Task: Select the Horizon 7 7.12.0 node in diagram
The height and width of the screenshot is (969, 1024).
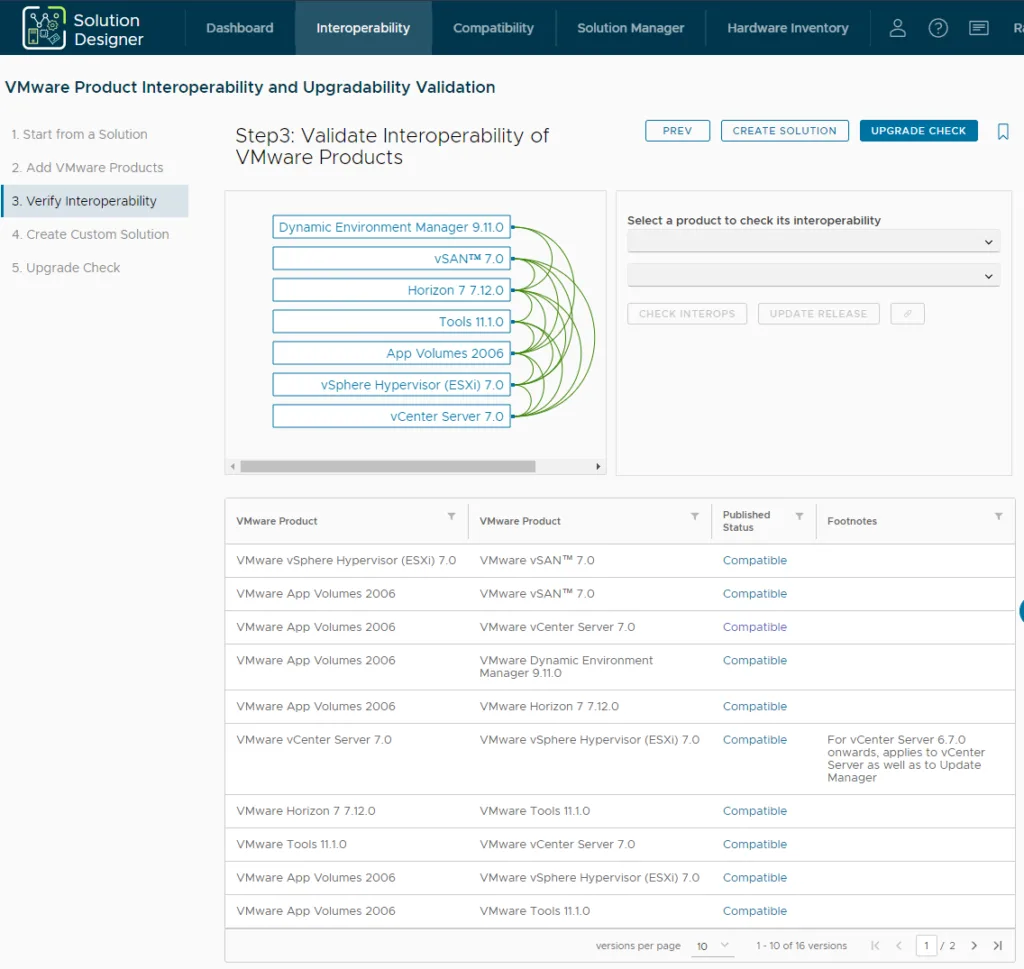Action: click(x=391, y=290)
